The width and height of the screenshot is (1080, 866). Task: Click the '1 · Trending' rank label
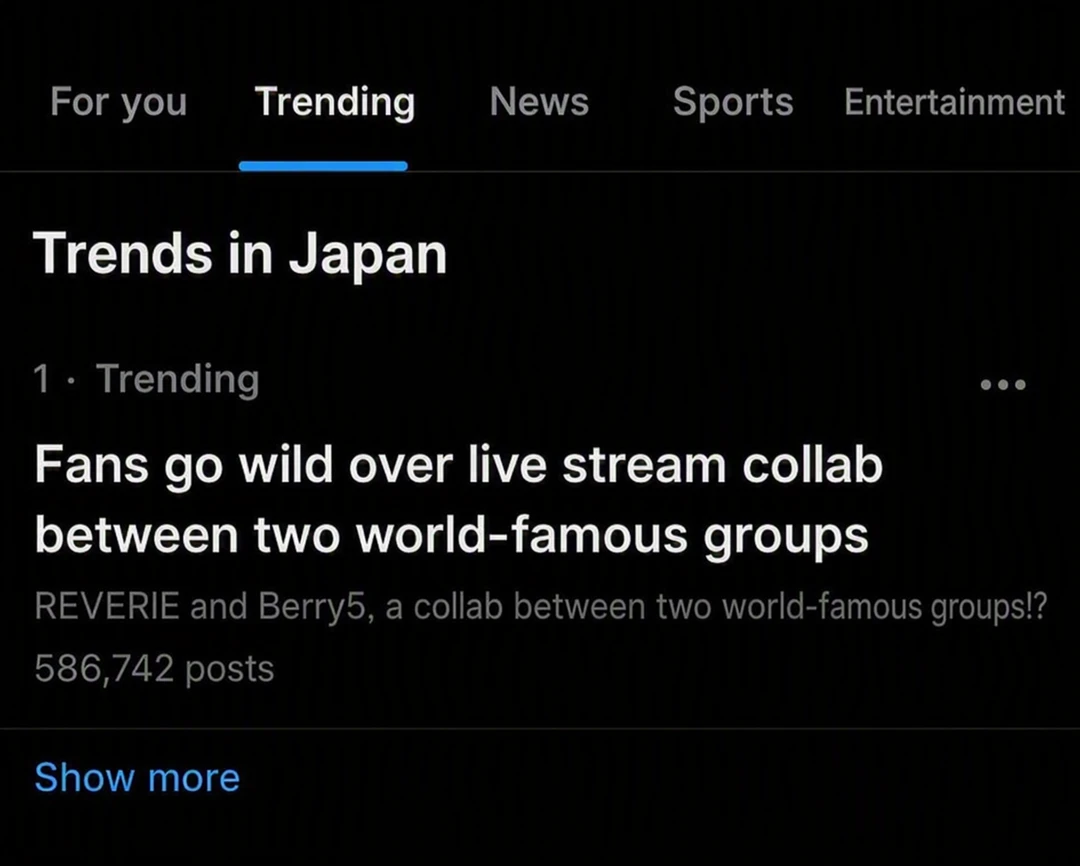(x=146, y=379)
